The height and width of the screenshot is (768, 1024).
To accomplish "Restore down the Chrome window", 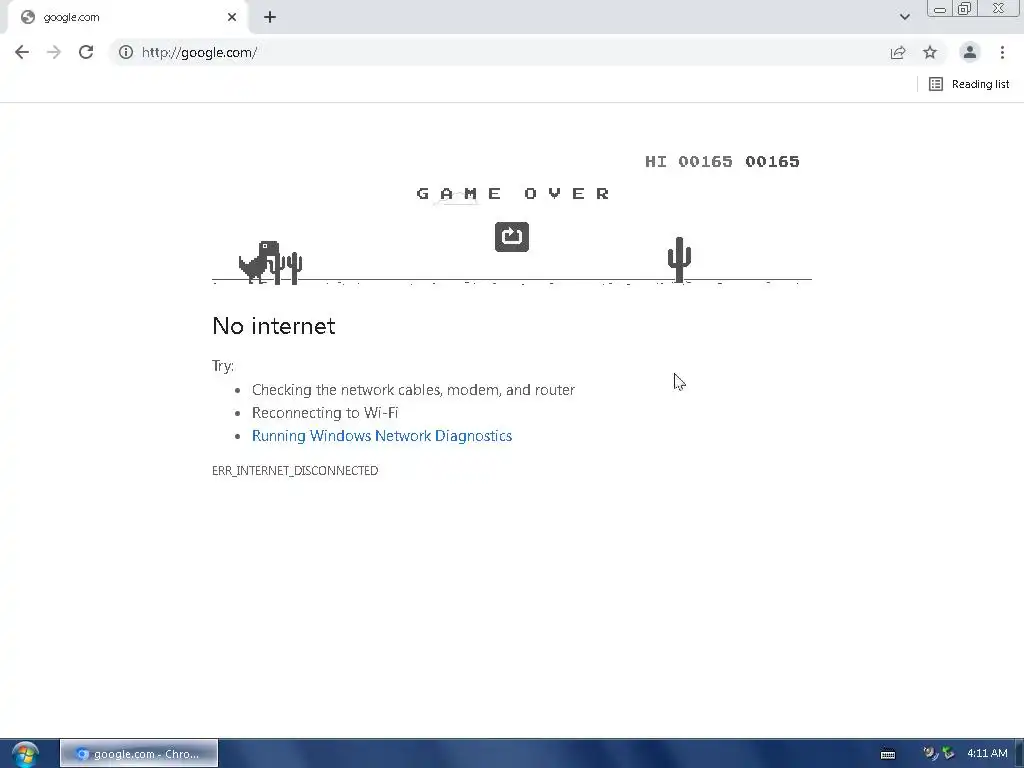I will [x=965, y=8].
